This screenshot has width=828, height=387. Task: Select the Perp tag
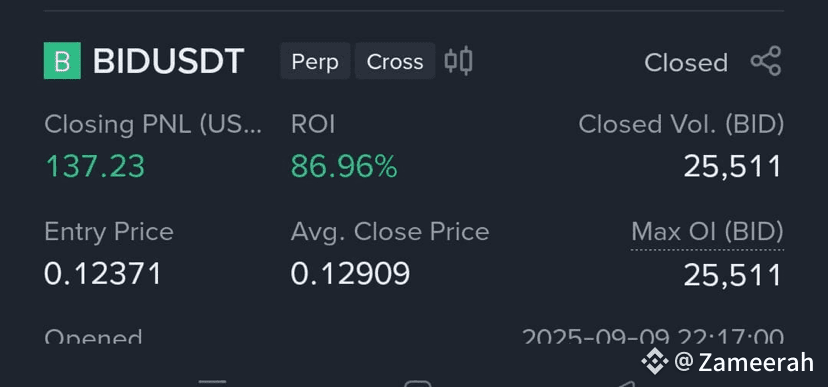315,61
